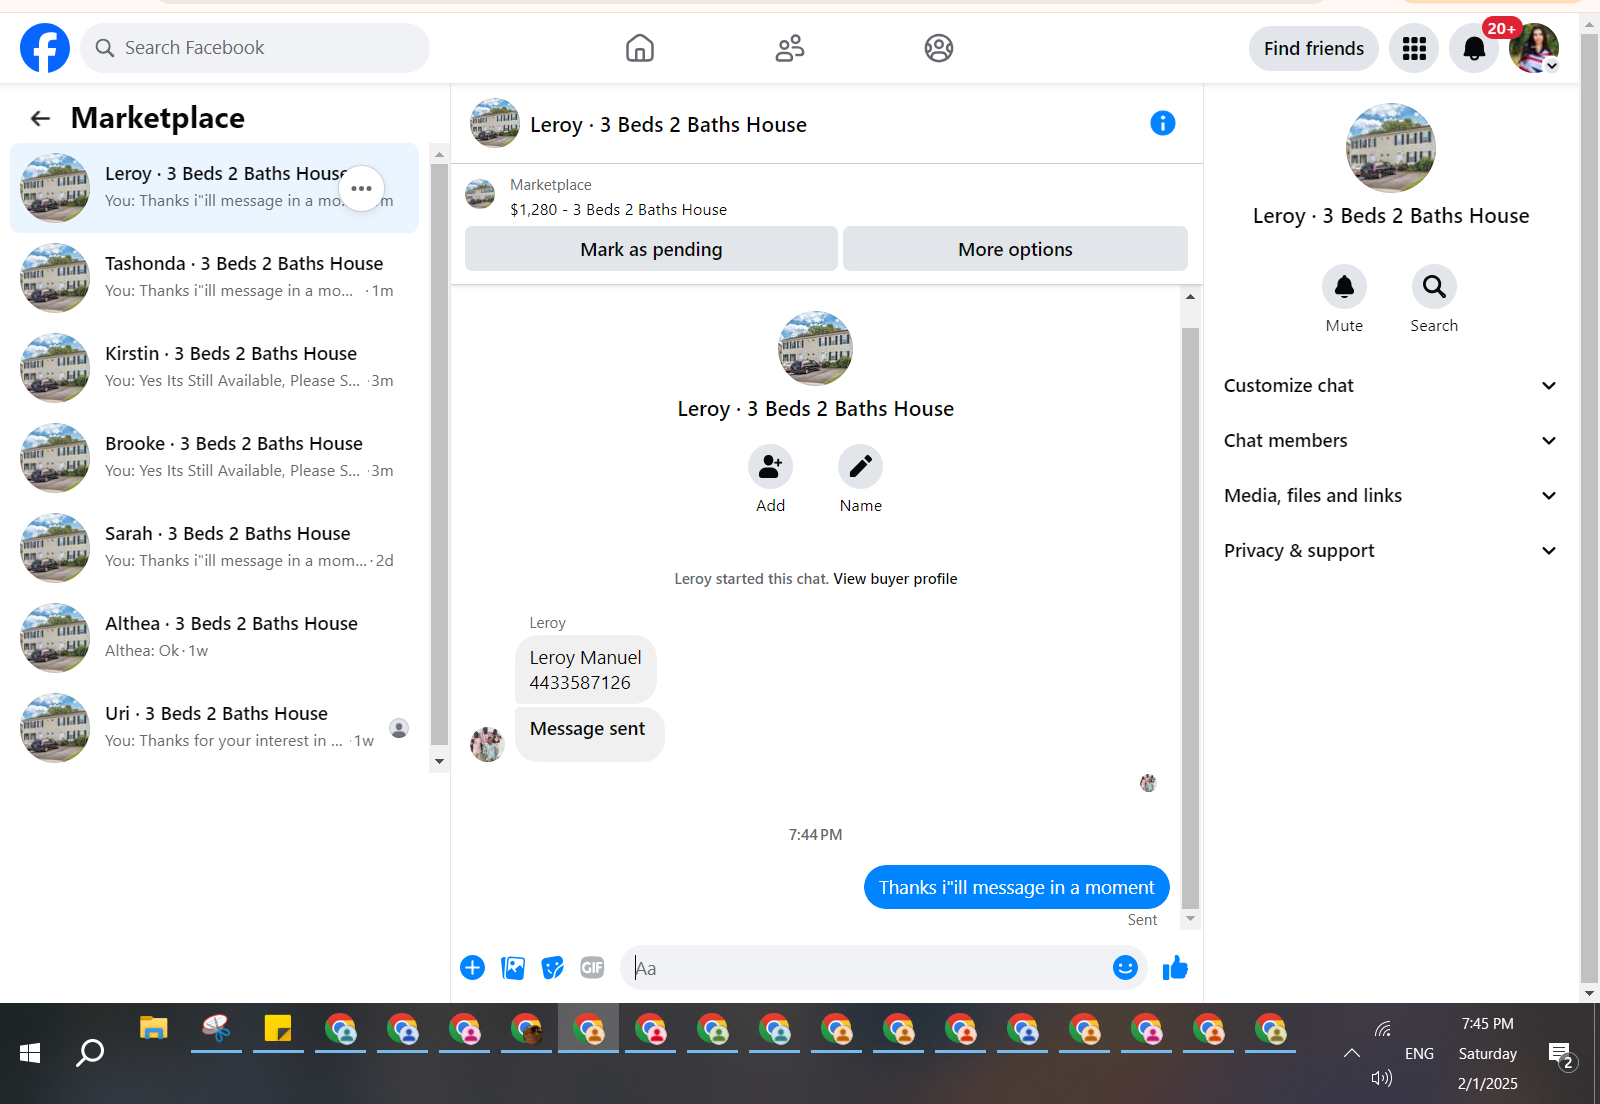Open Uri conversation
The width and height of the screenshot is (1600, 1104).
click(x=214, y=728)
